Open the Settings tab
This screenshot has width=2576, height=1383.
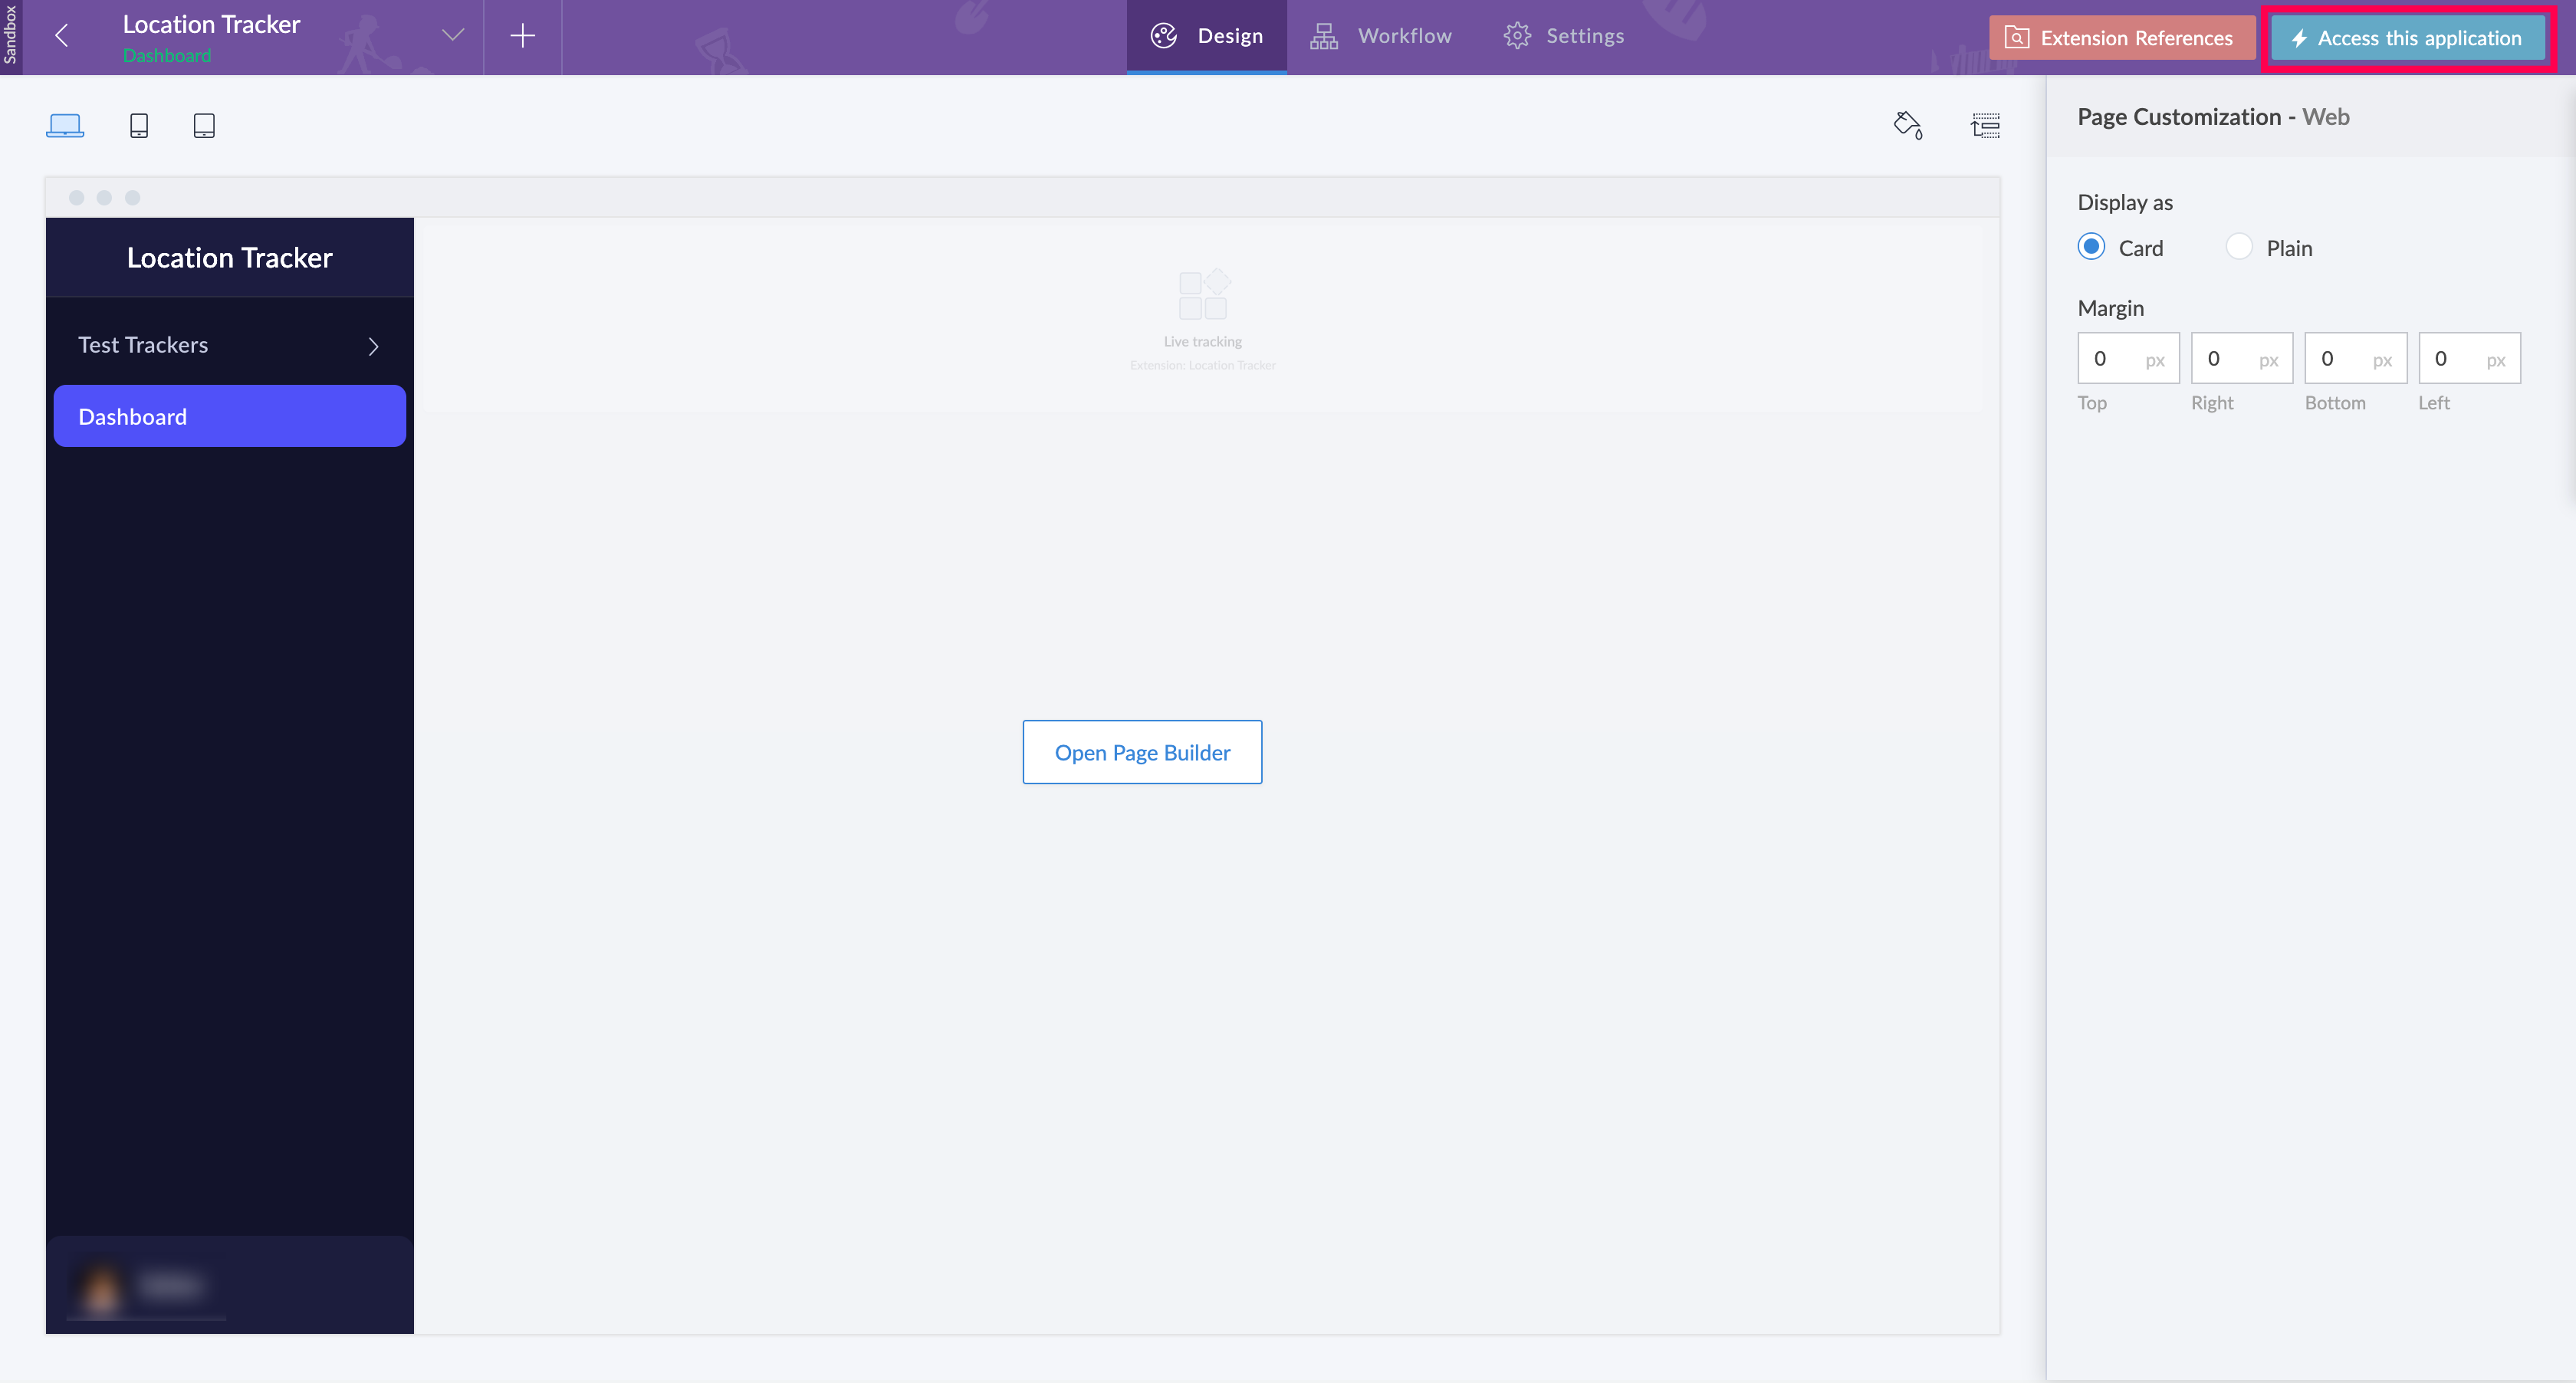click(x=1564, y=36)
